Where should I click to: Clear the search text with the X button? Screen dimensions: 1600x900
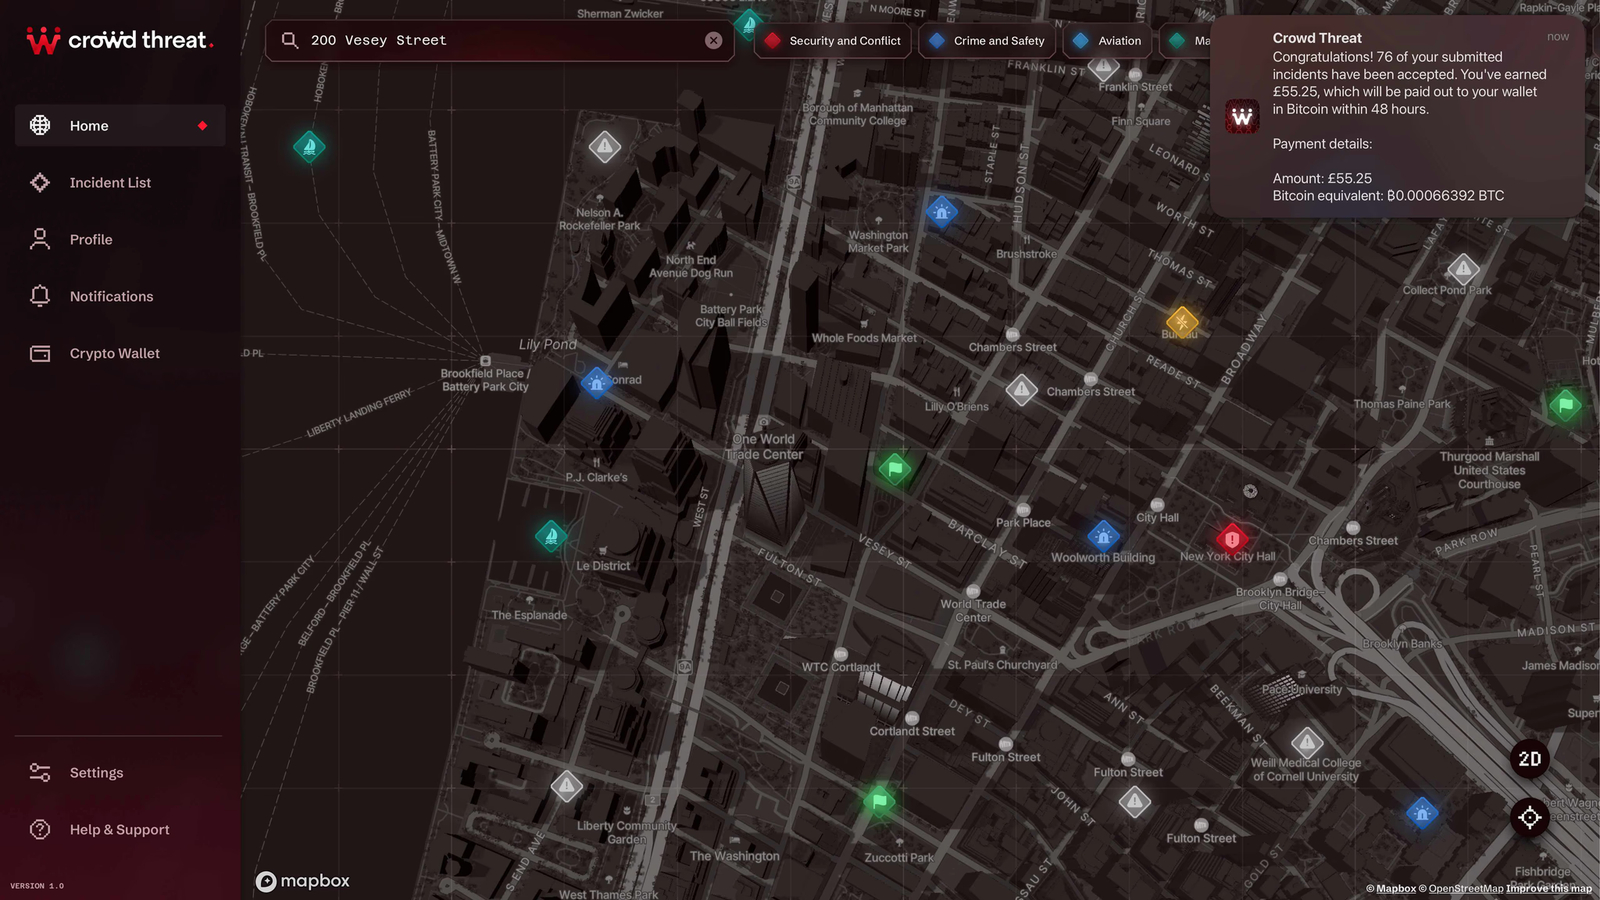713,40
